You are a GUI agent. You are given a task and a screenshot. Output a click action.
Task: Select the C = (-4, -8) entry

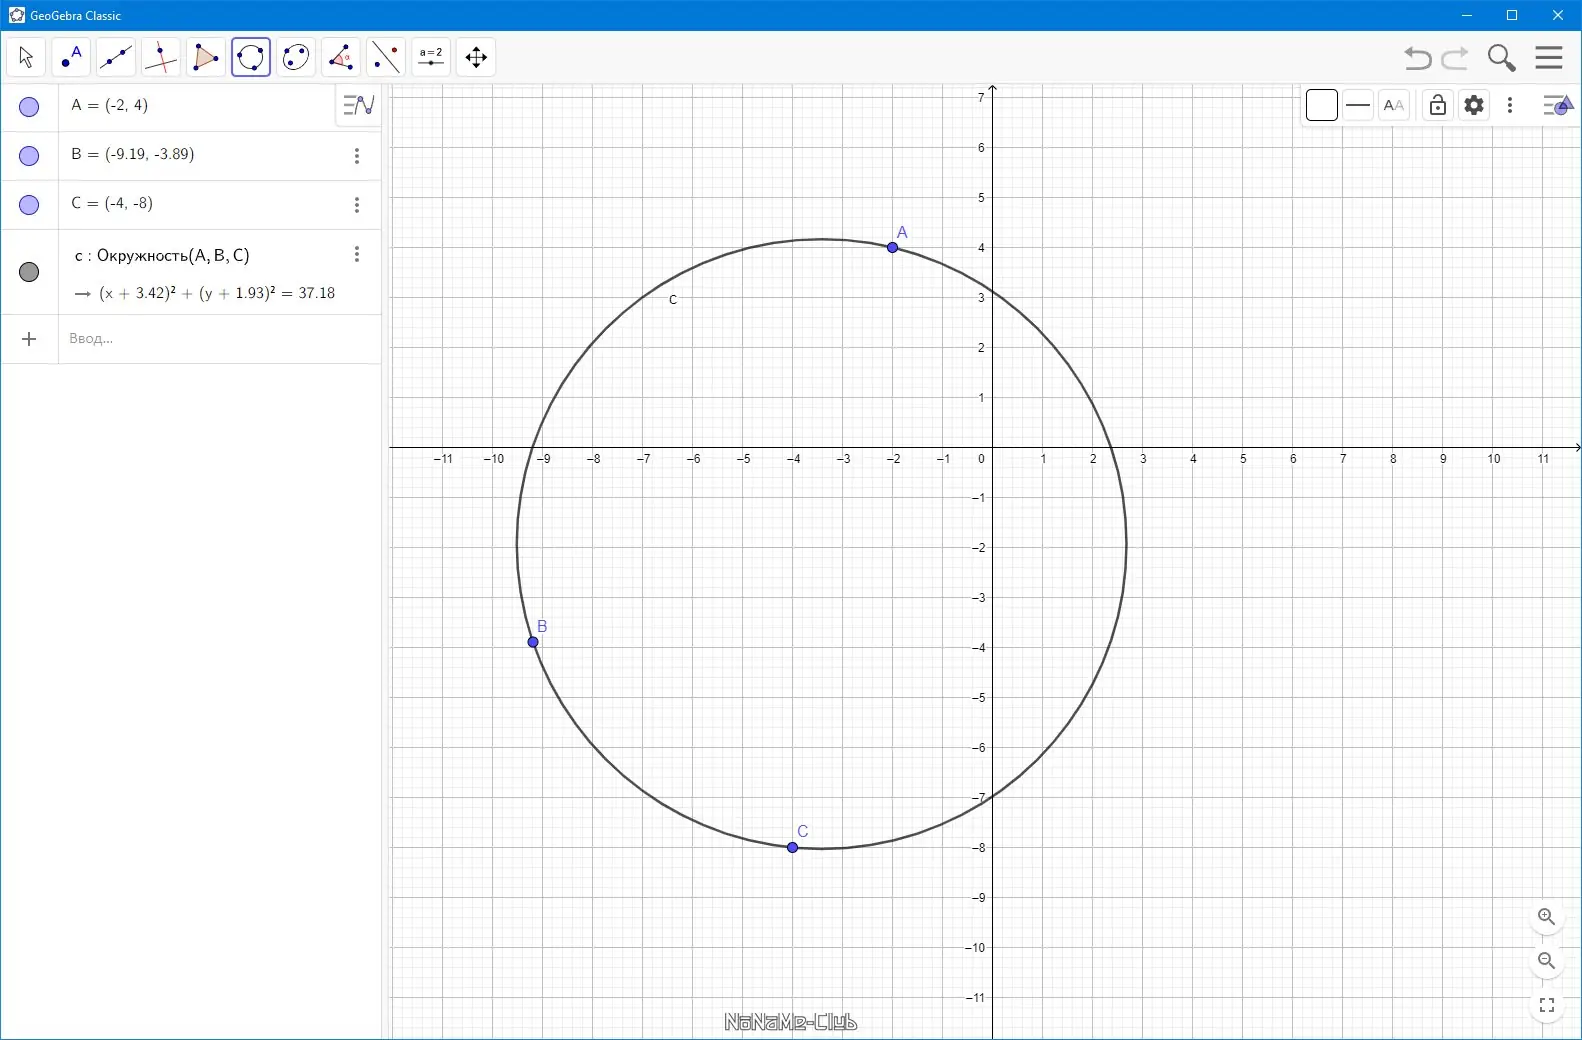[112, 203]
